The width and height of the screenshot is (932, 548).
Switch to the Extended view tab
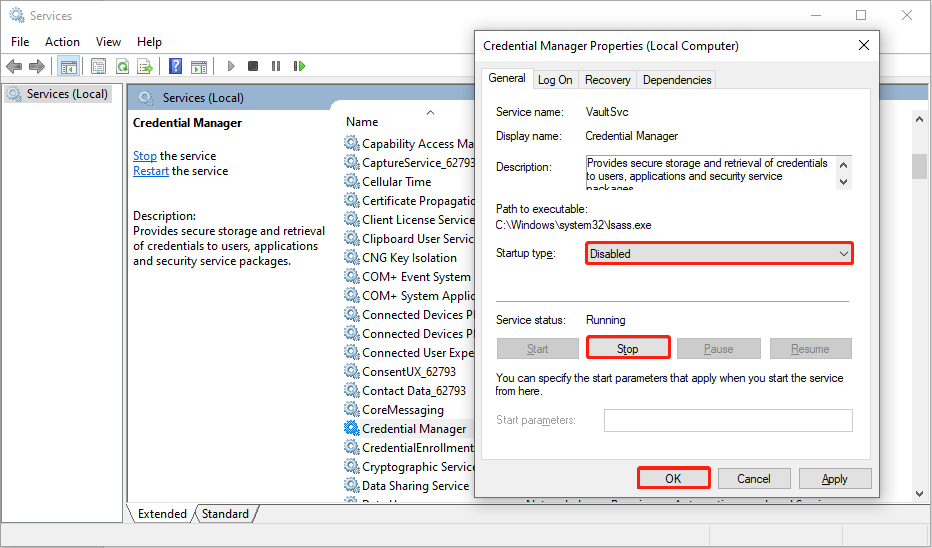point(162,514)
